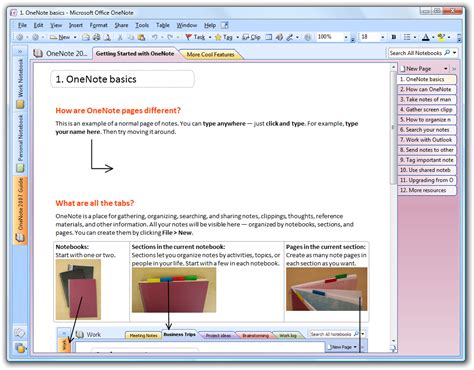Open the Share menu
Image resolution: width=474 pixels, height=370 pixels.
pos(121,25)
